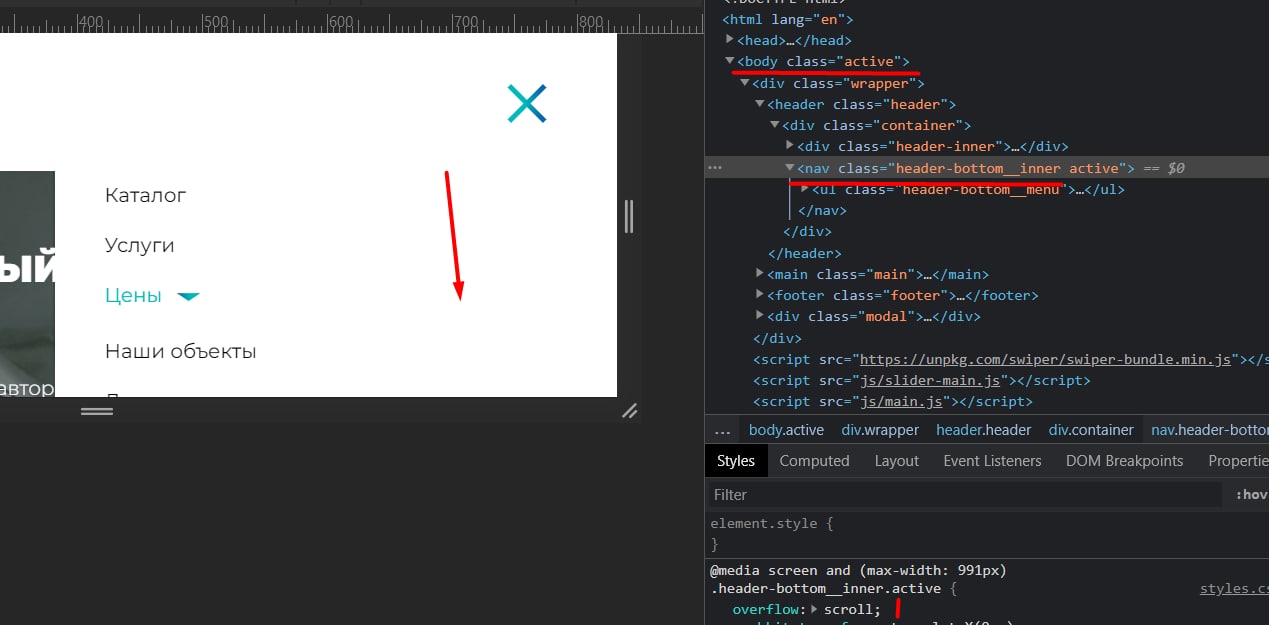Show the breadcrumb overflow ellipsis
The height and width of the screenshot is (625, 1269).
pos(721,430)
